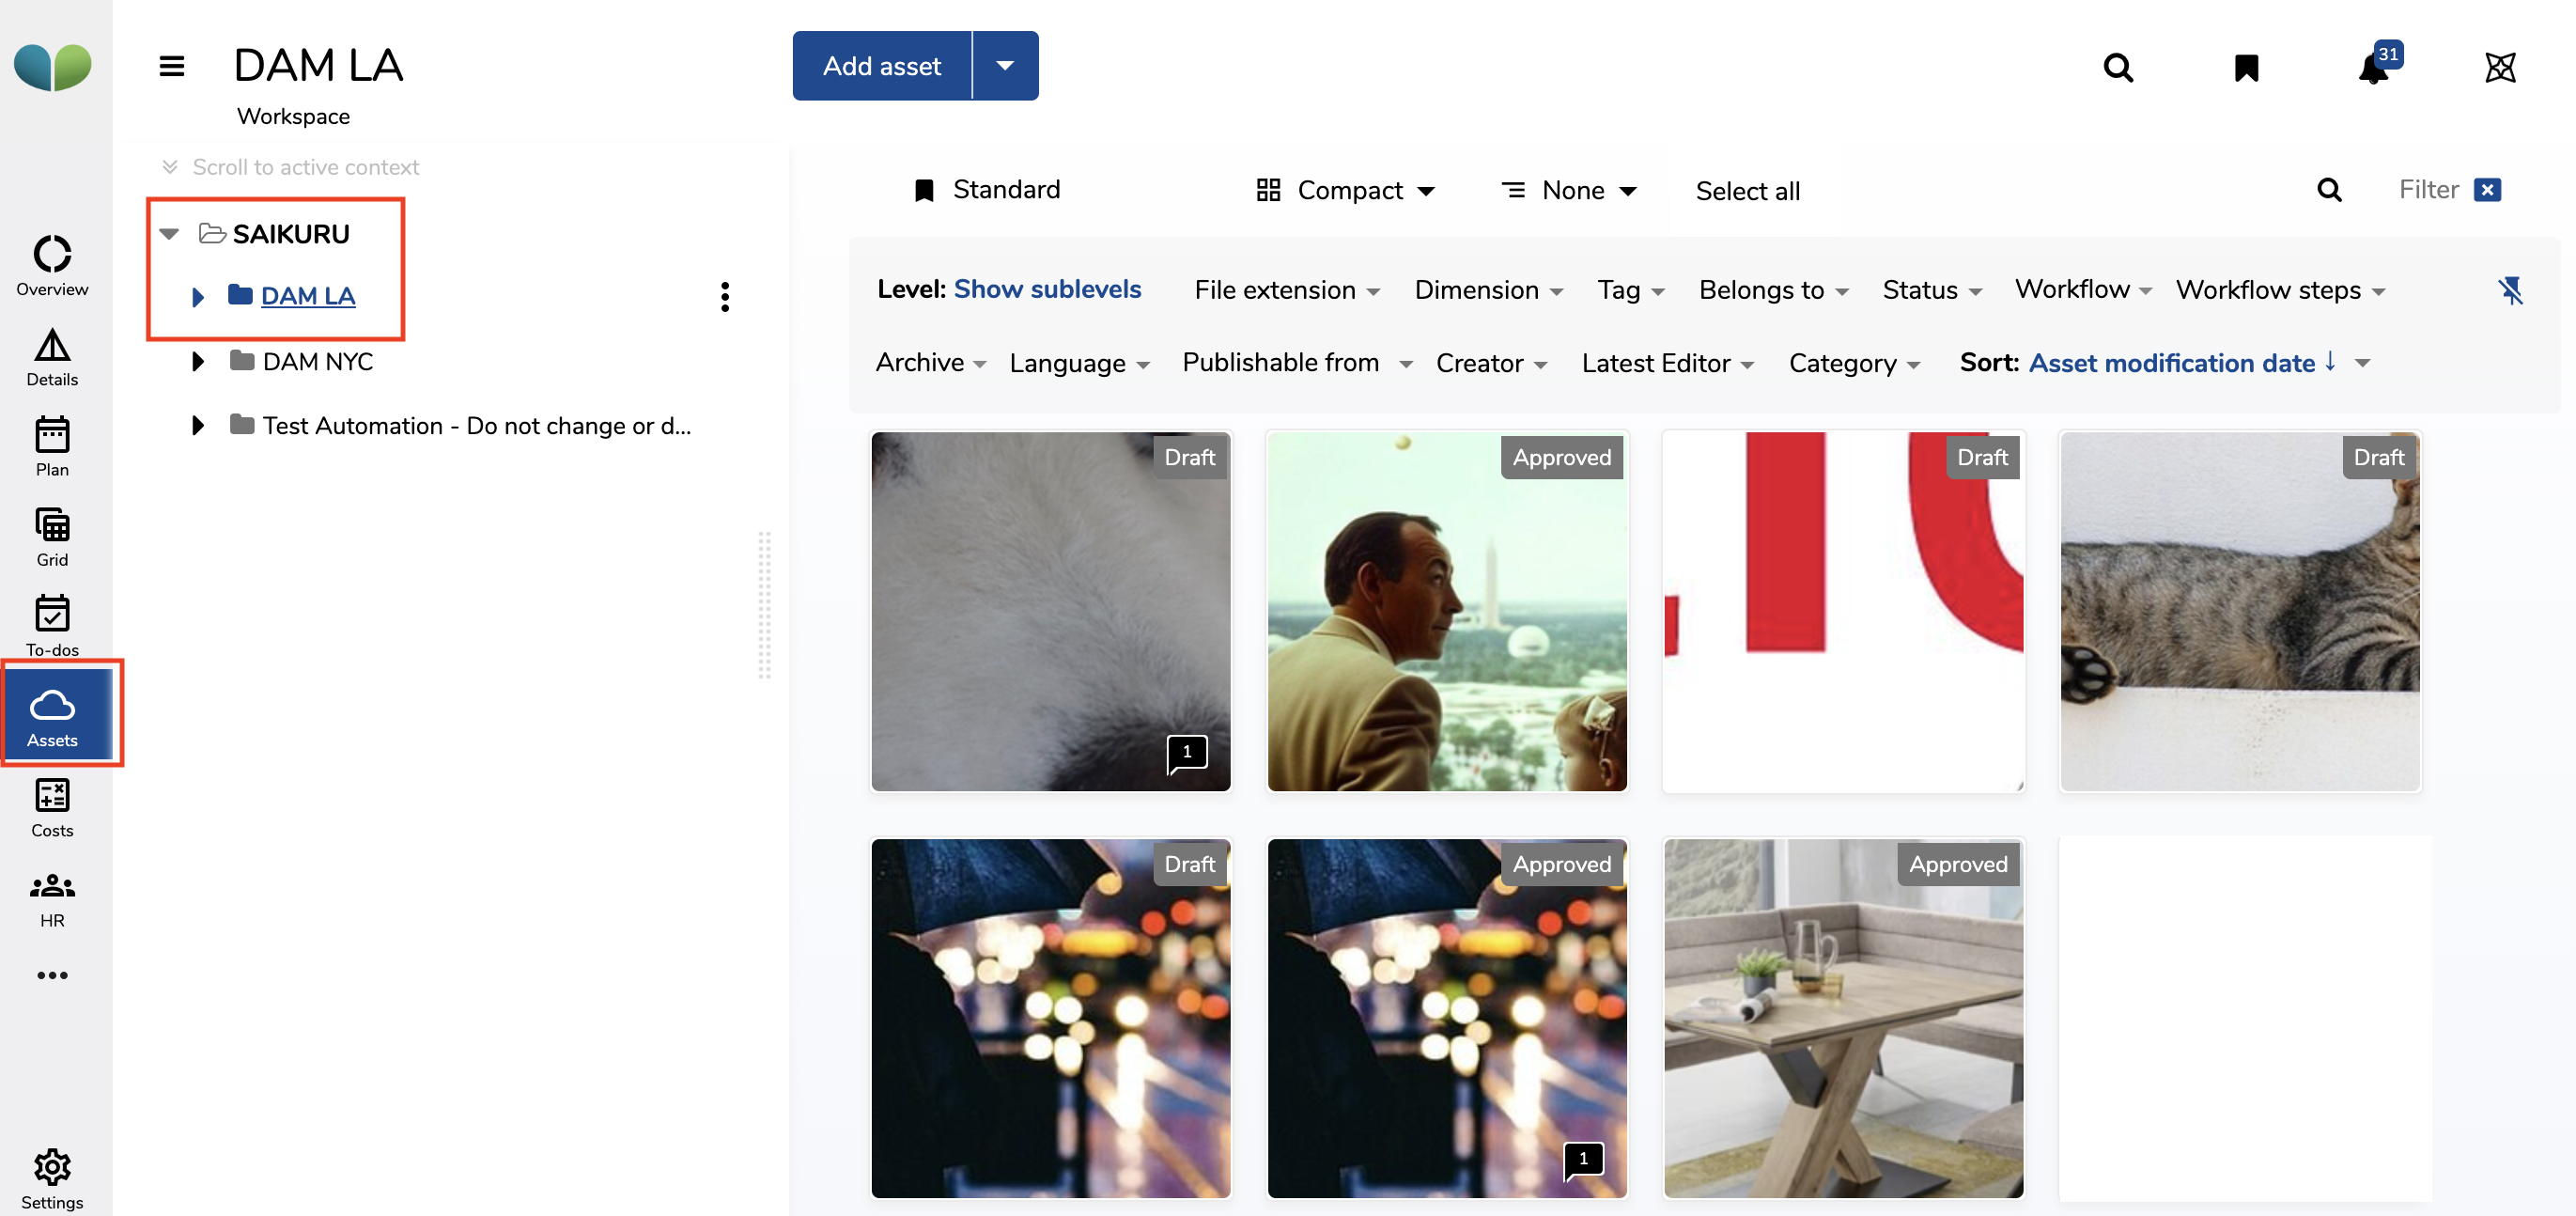Open the HR module icon
The width and height of the screenshot is (2576, 1216).
pos(52,898)
